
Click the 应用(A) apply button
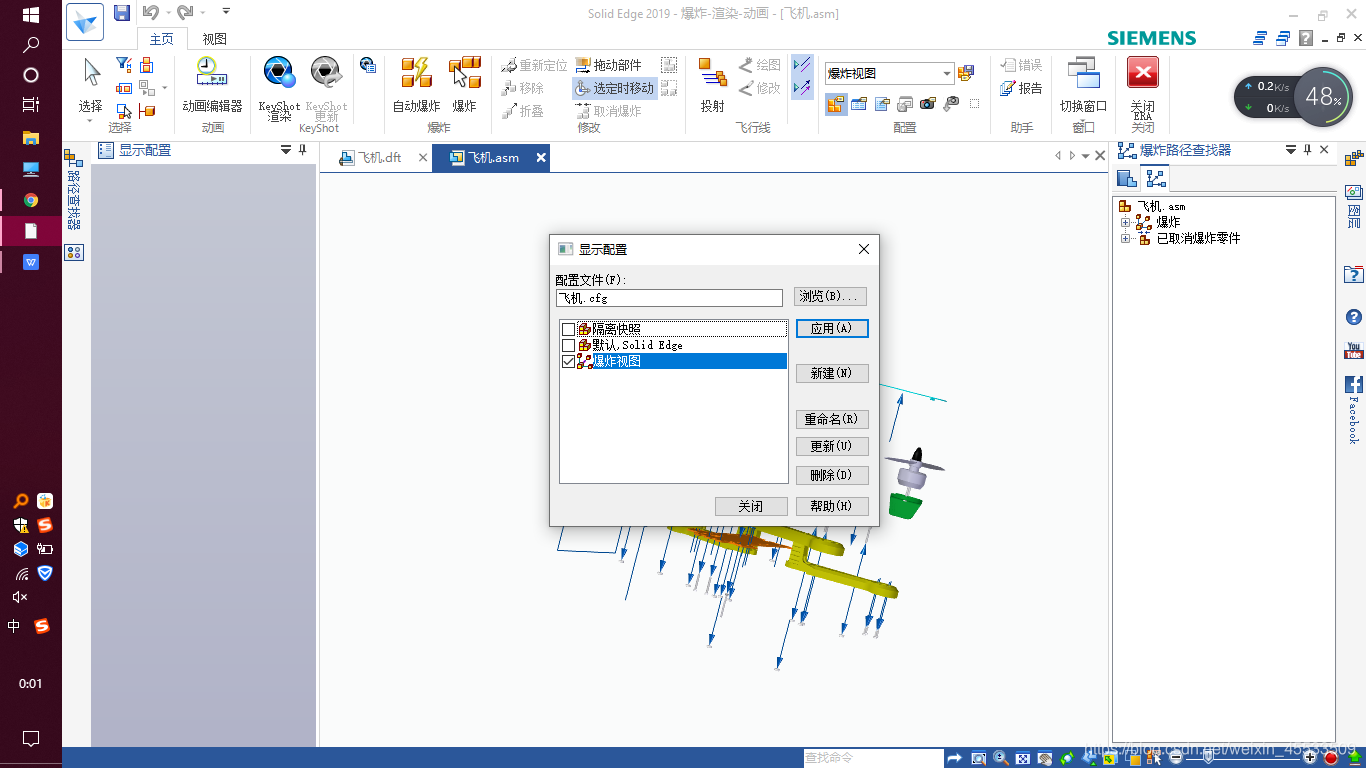832,329
